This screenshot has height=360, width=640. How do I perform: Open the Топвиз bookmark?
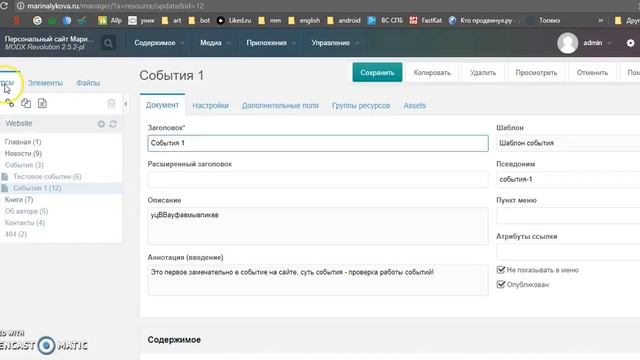click(x=544, y=20)
